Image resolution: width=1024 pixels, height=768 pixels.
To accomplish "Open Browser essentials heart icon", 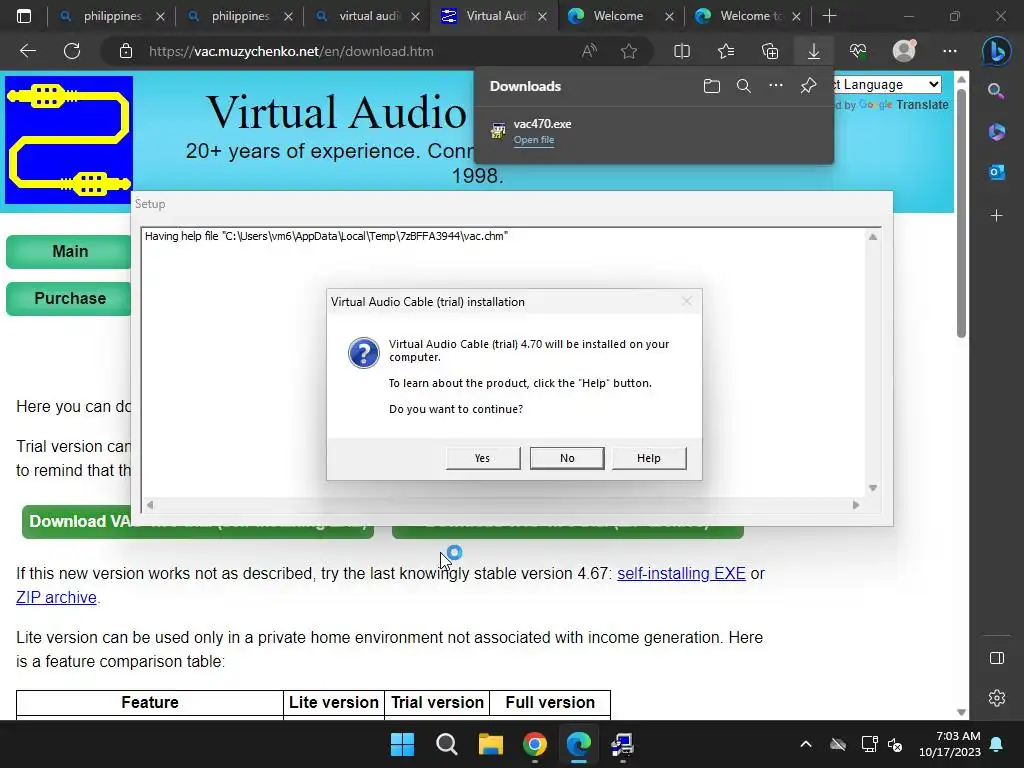I will pyautogui.click(x=858, y=51).
